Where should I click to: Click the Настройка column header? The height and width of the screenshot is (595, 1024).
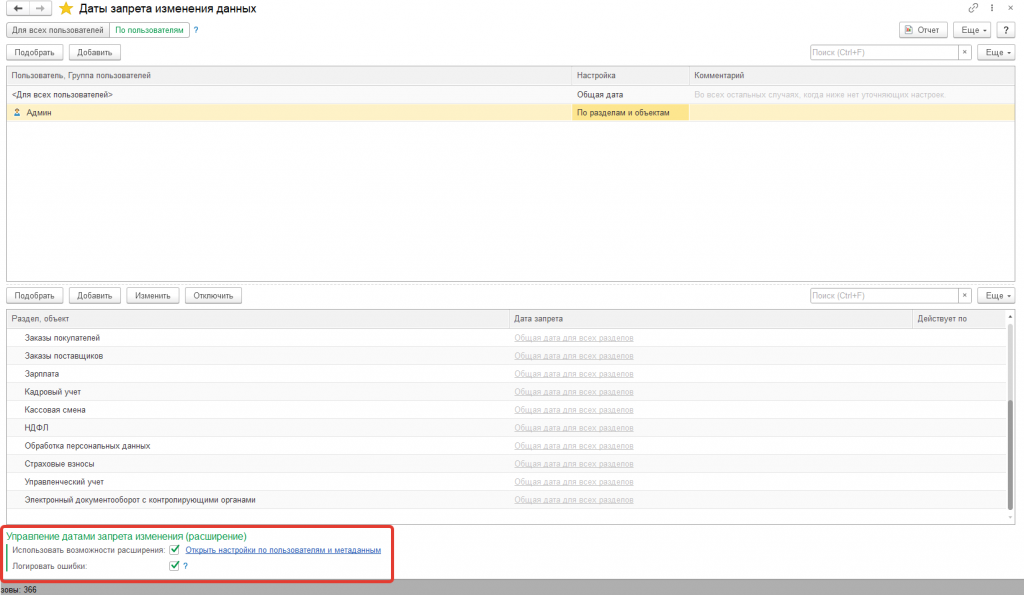click(x=630, y=76)
